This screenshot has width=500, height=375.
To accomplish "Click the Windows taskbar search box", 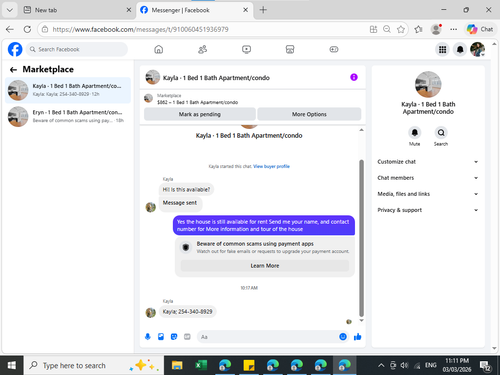I will click(94, 365).
